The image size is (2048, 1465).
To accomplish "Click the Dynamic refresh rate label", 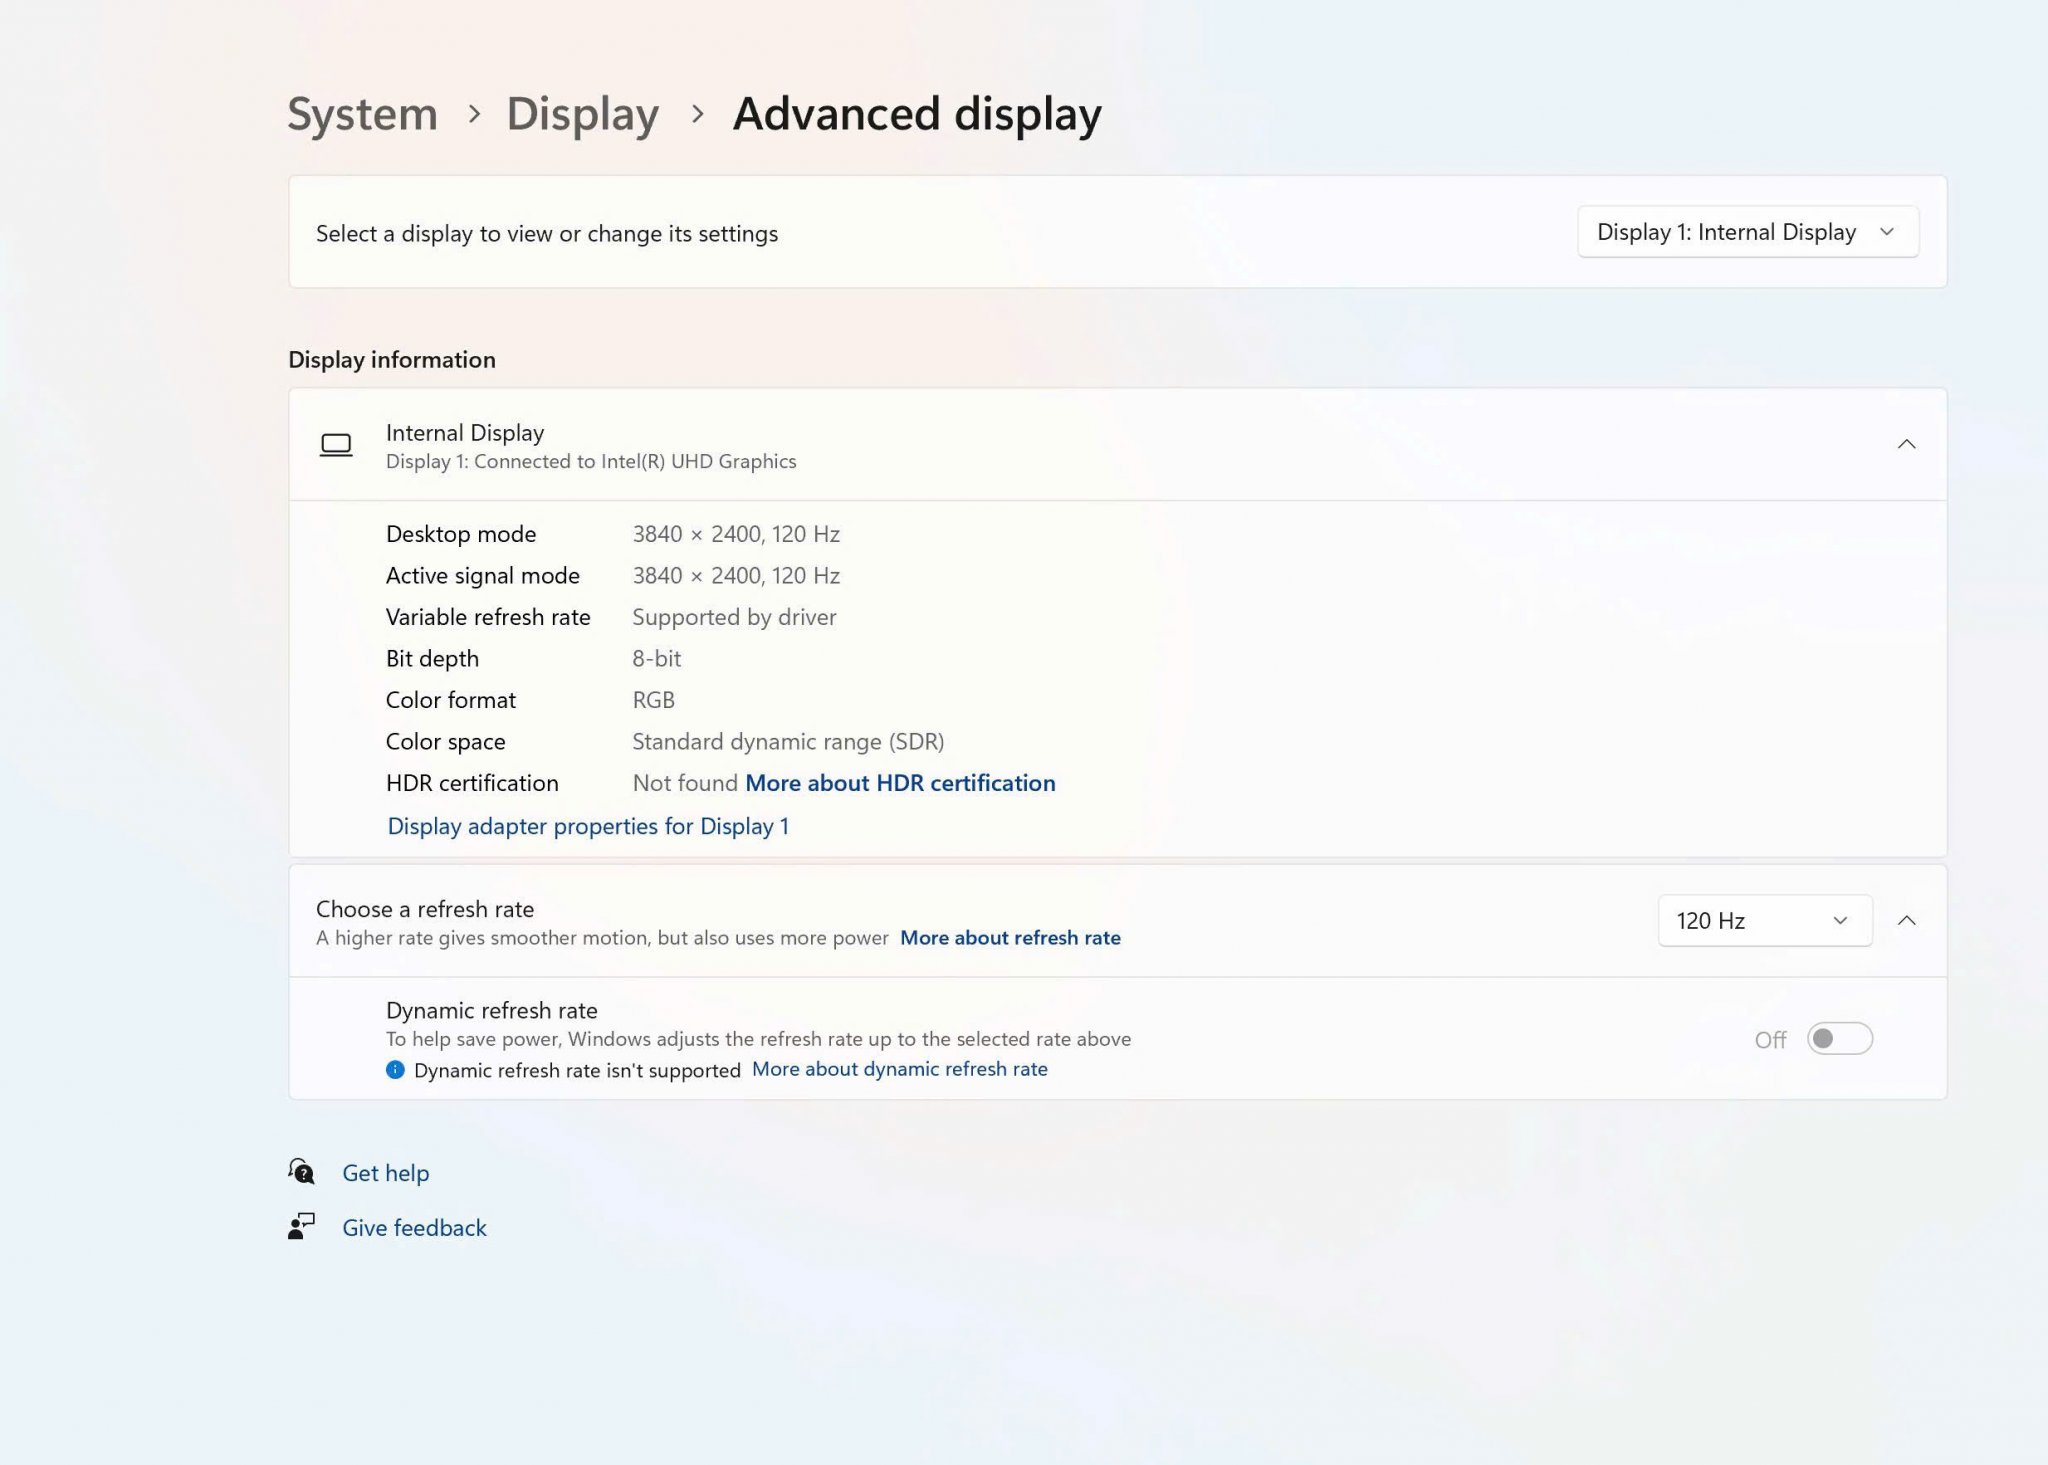I will pyautogui.click(x=492, y=1010).
